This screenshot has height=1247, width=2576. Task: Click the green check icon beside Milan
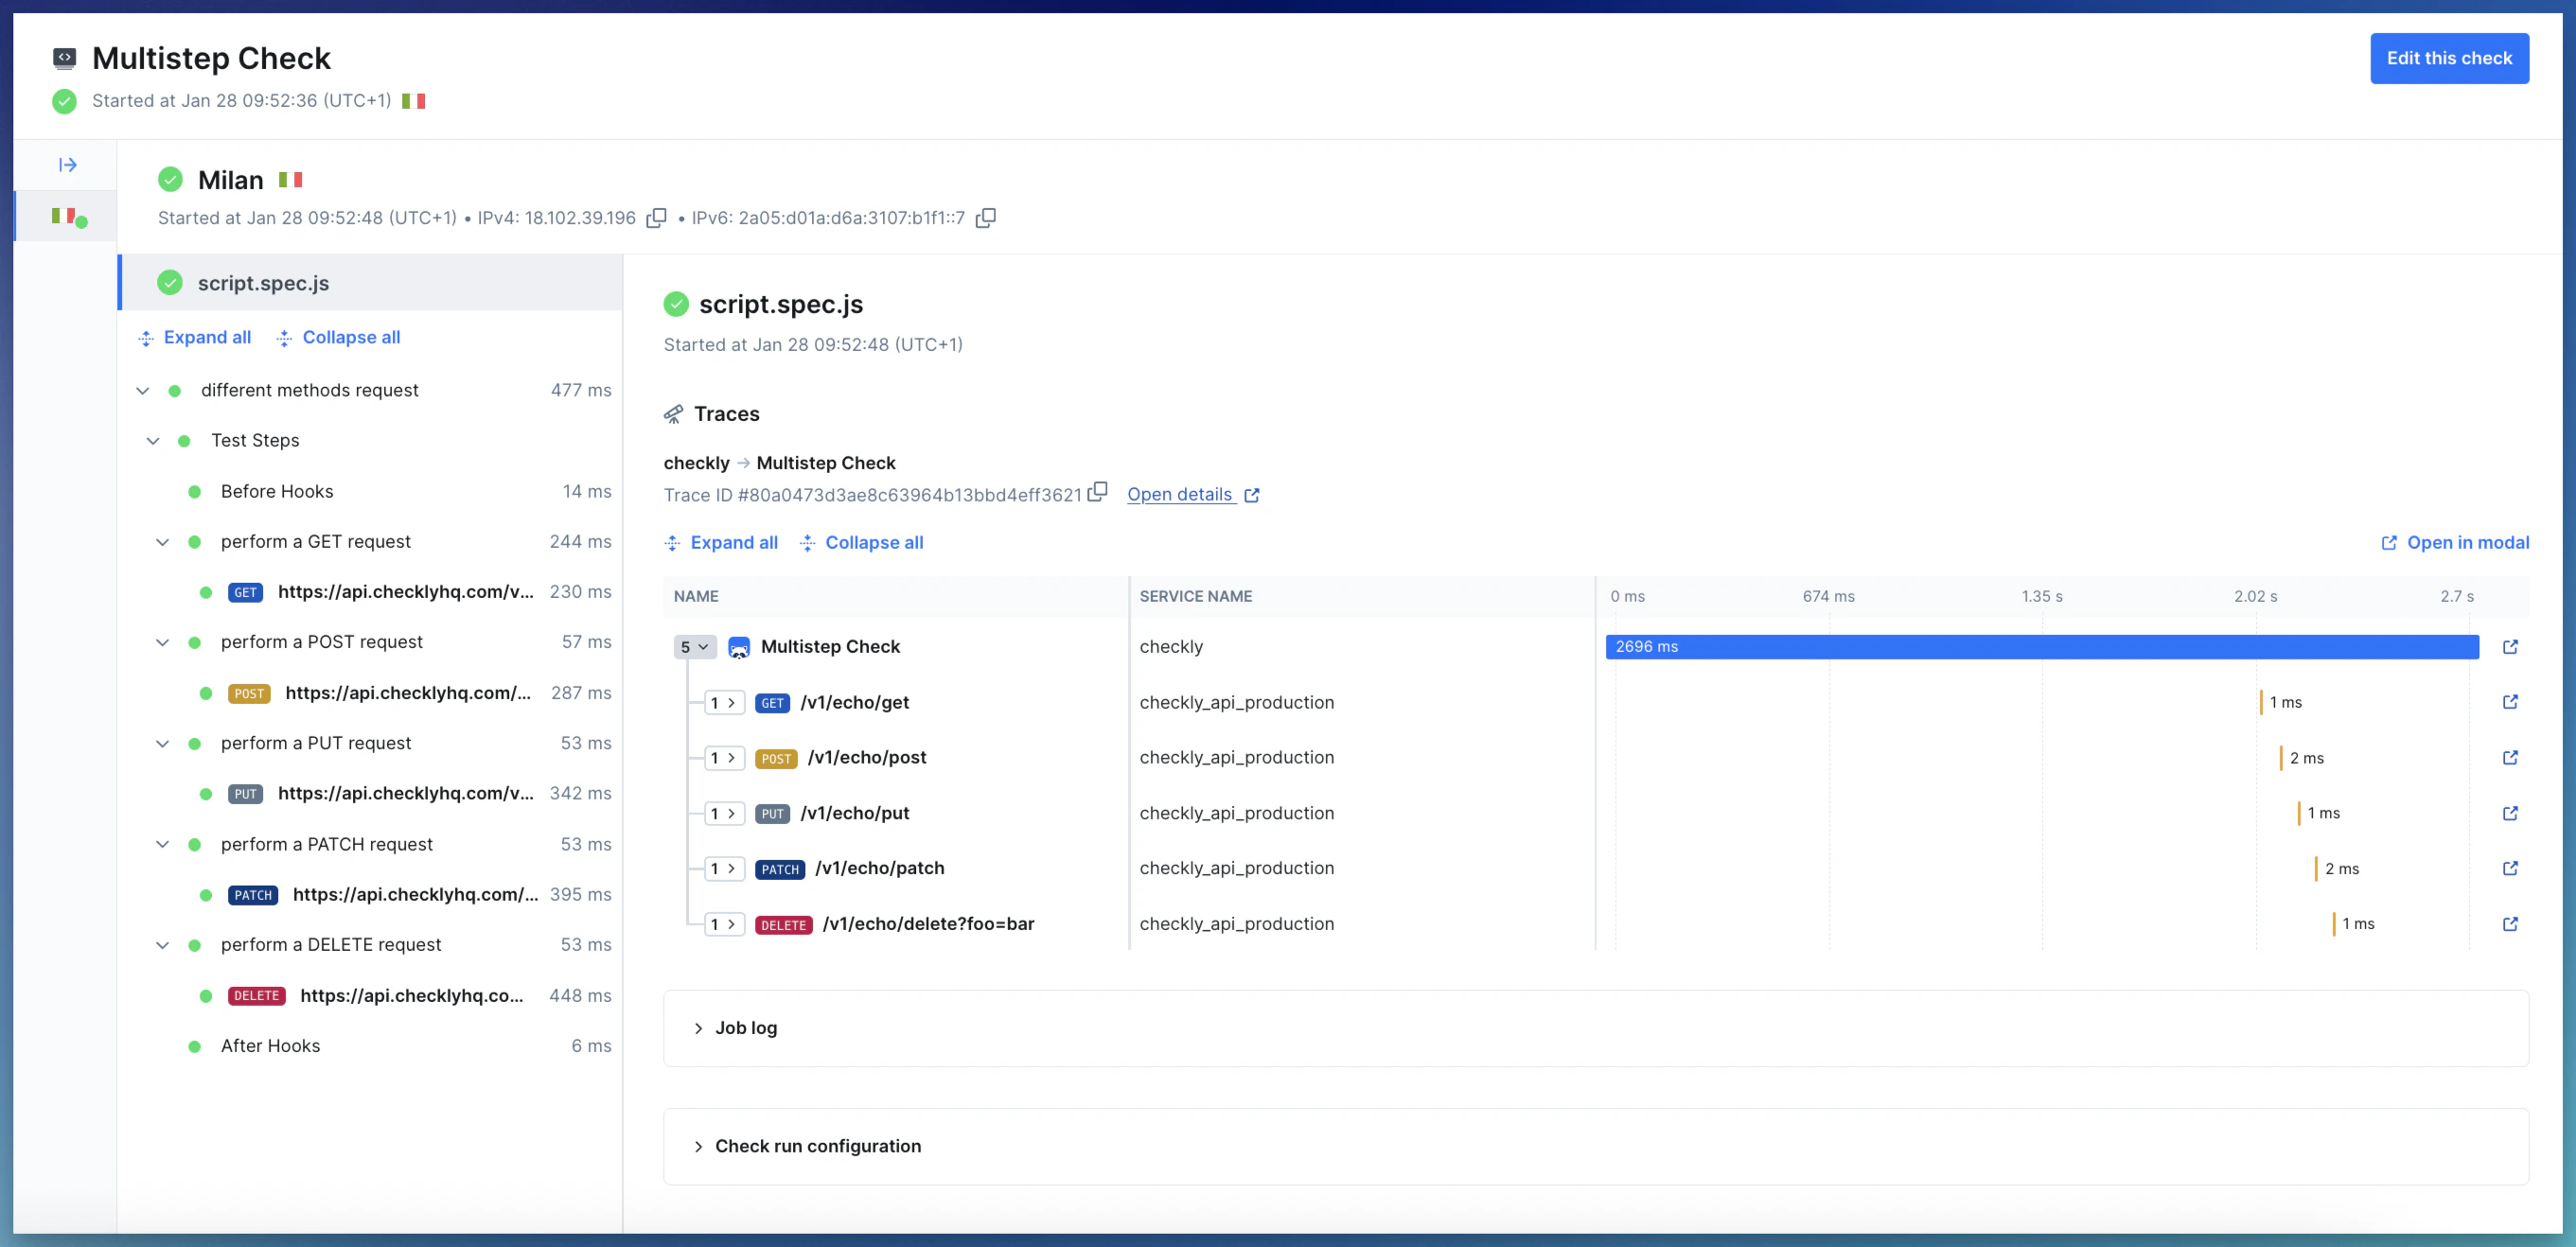(170, 179)
